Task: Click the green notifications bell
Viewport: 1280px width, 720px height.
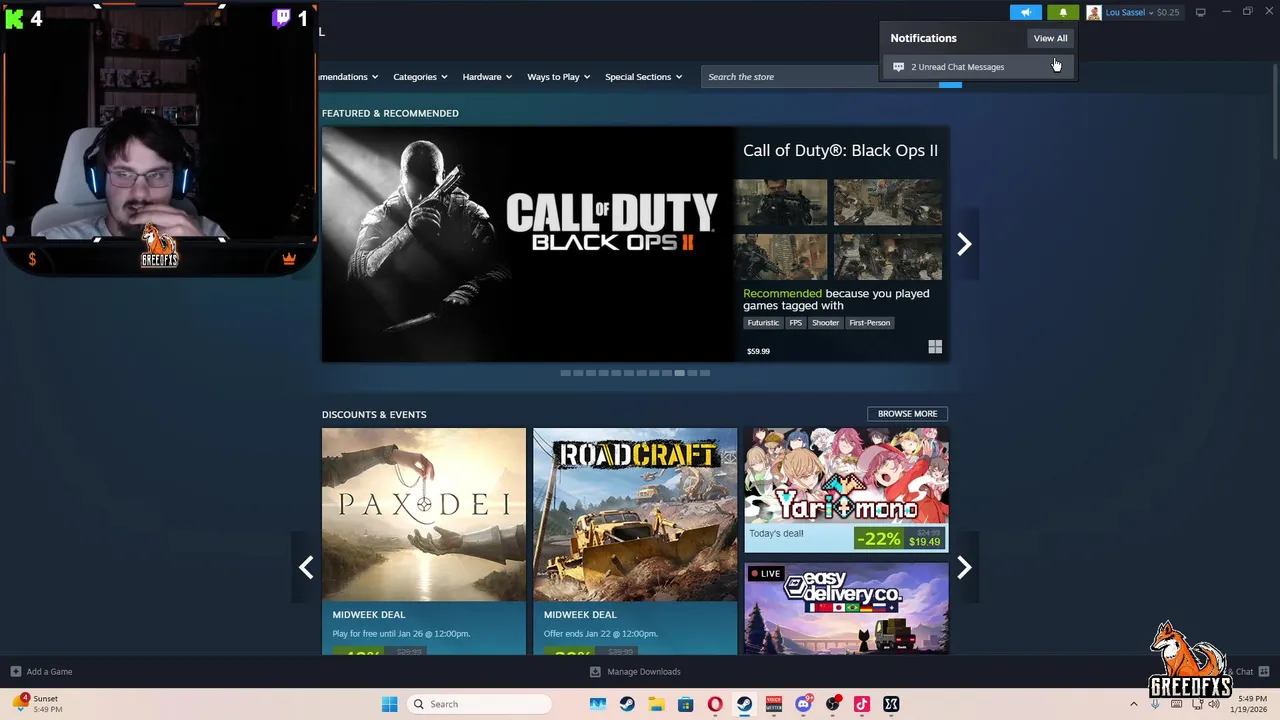Action: click(1063, 12)
